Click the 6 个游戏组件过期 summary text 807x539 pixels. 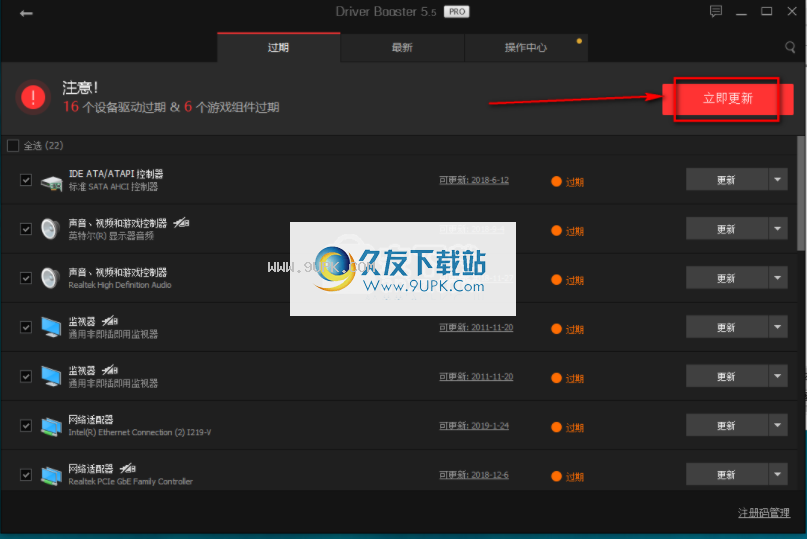tap(232, 107)
